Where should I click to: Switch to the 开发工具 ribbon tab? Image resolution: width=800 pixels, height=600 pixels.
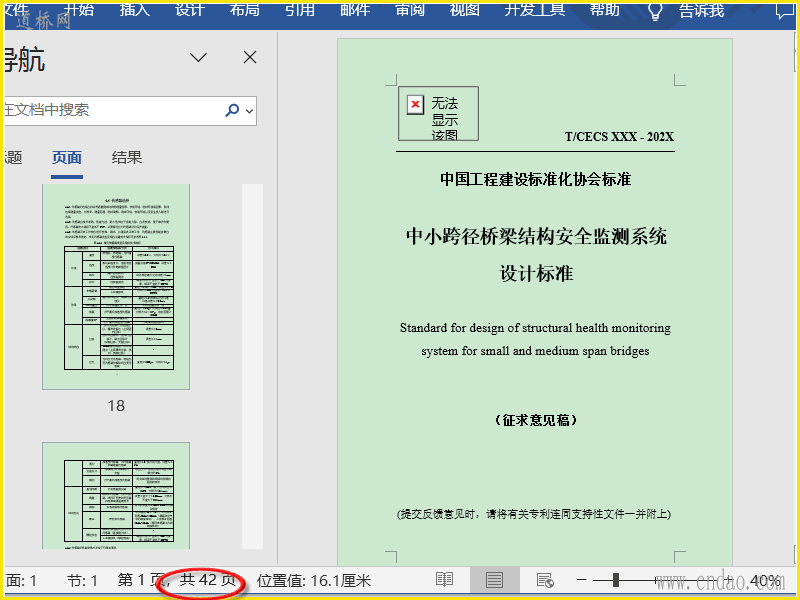tap(535, 9)
